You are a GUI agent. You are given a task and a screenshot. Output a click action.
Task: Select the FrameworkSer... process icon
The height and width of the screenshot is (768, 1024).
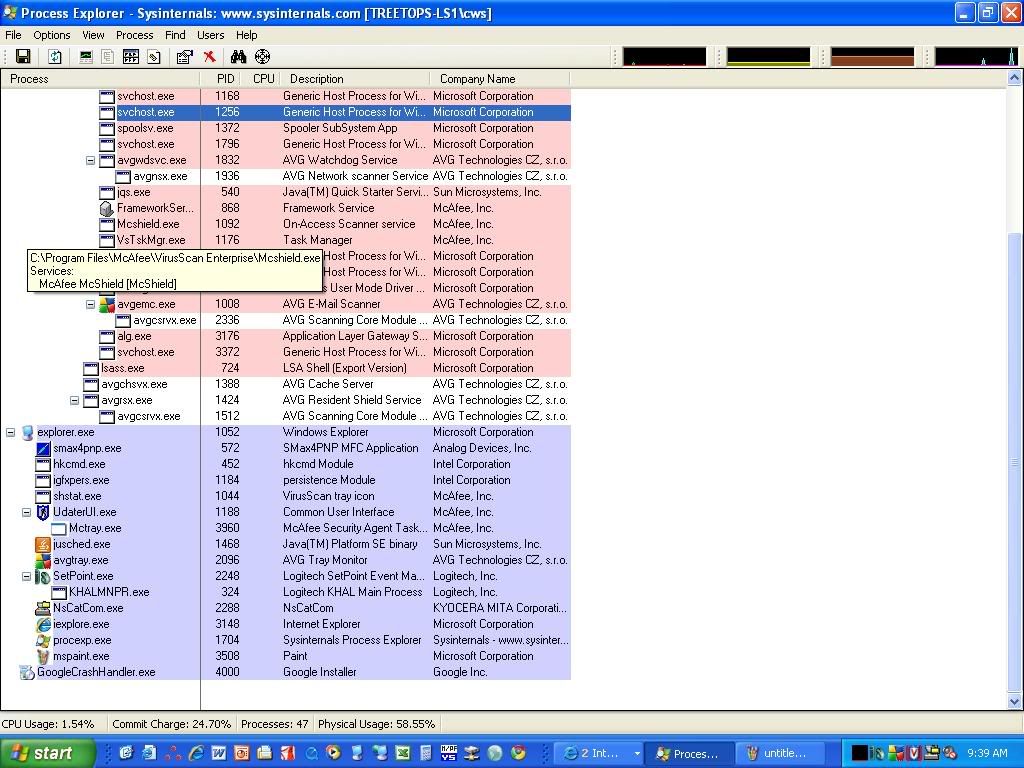pos(106,208)
